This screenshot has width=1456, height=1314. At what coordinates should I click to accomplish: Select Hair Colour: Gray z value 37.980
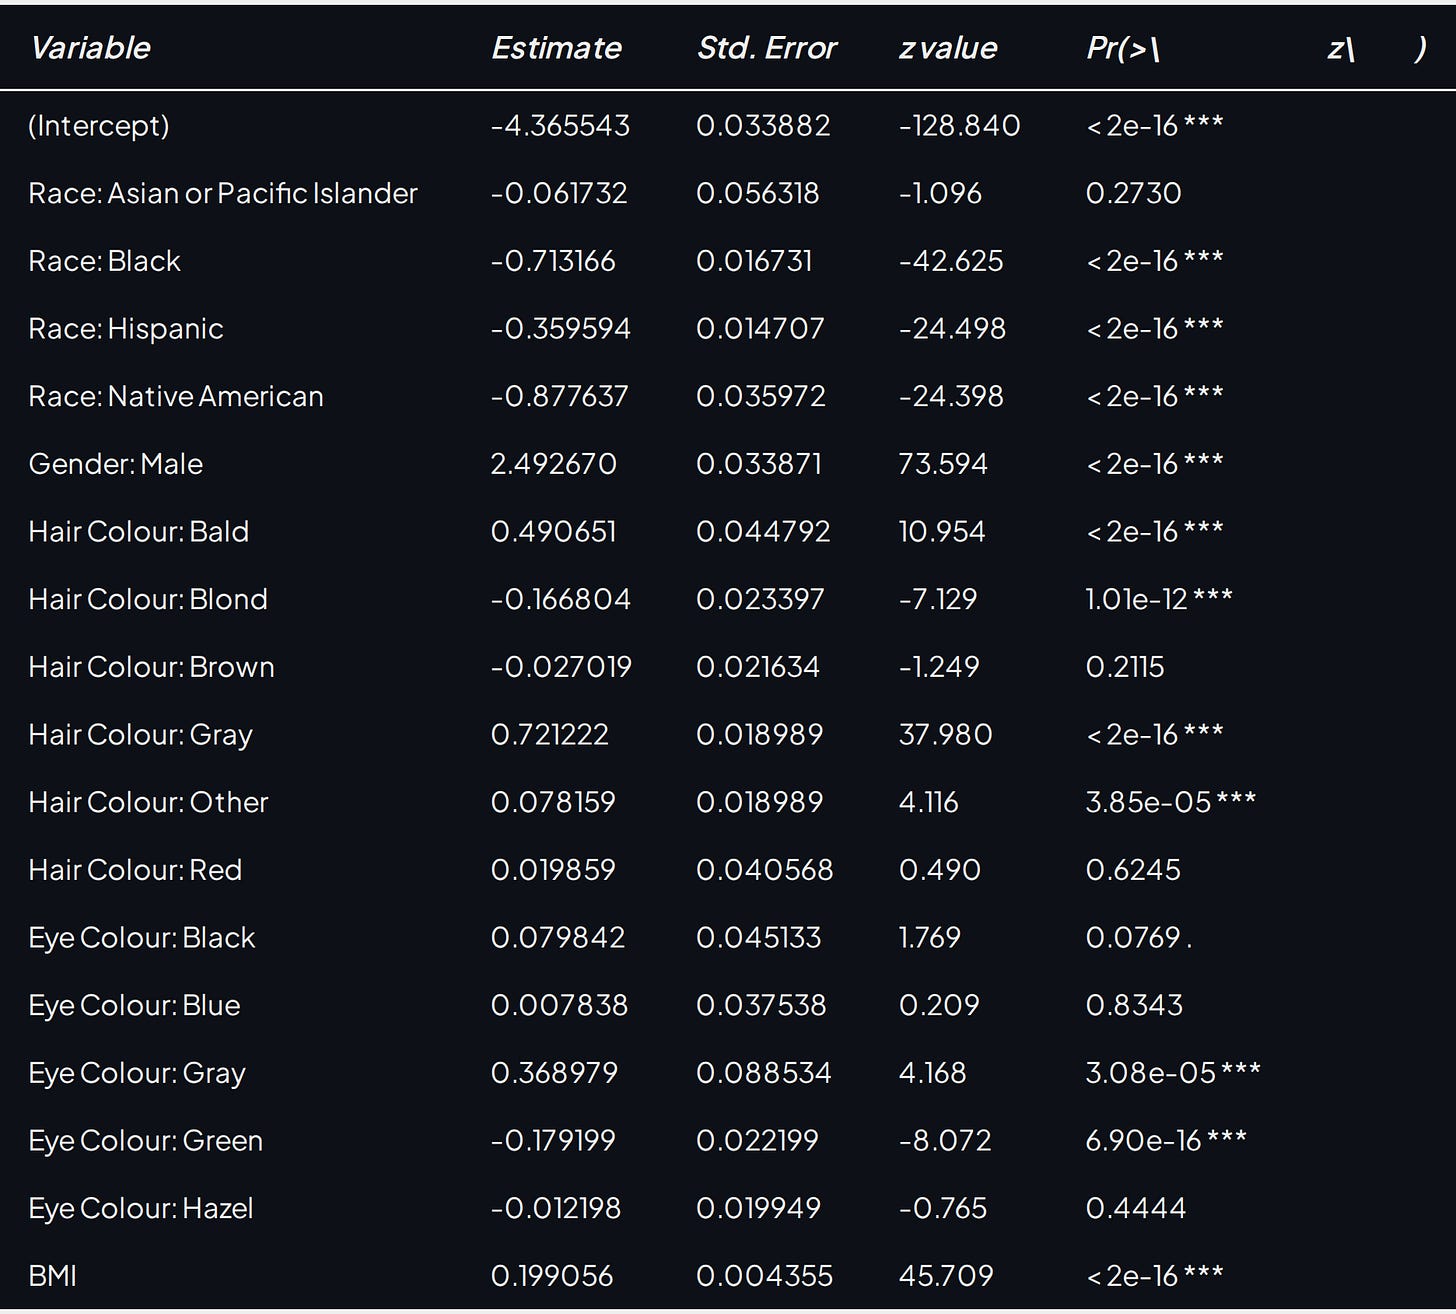(x=945, y=735)
